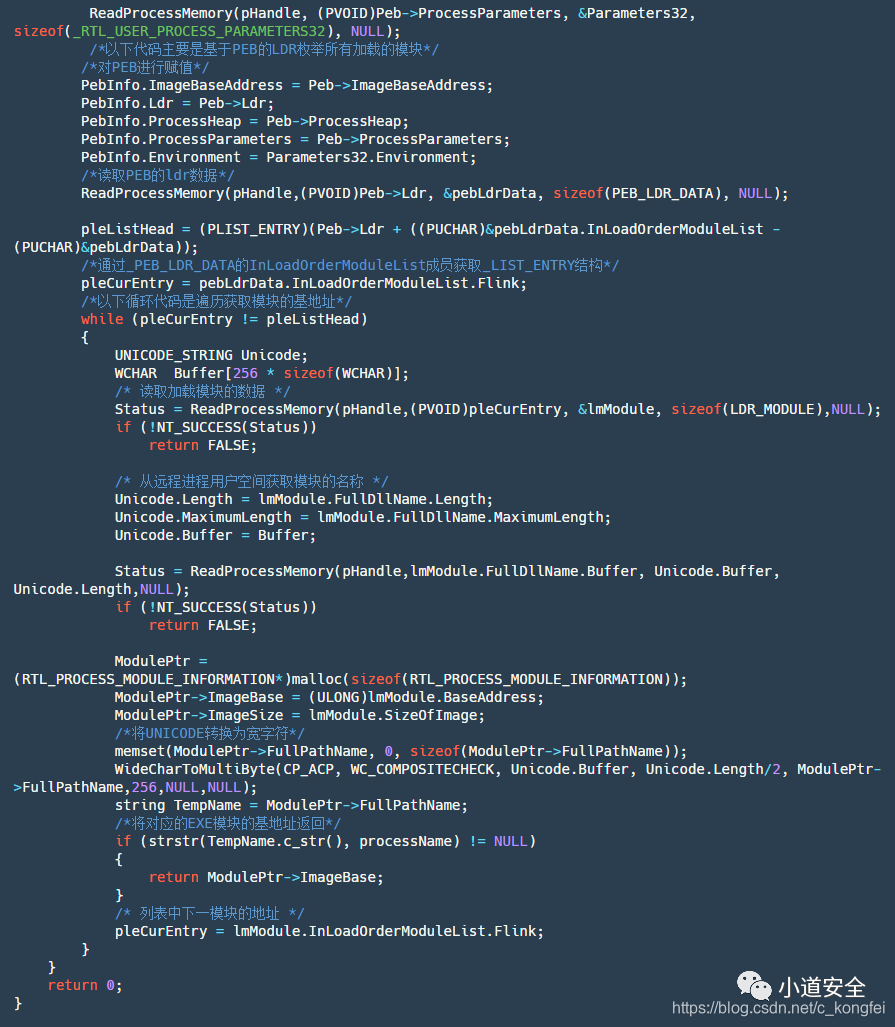Click the 'UNICODE_STRING Unicode;' declaration
The height and width of the screenshot is (1027, 895).
tap(211, 356)
